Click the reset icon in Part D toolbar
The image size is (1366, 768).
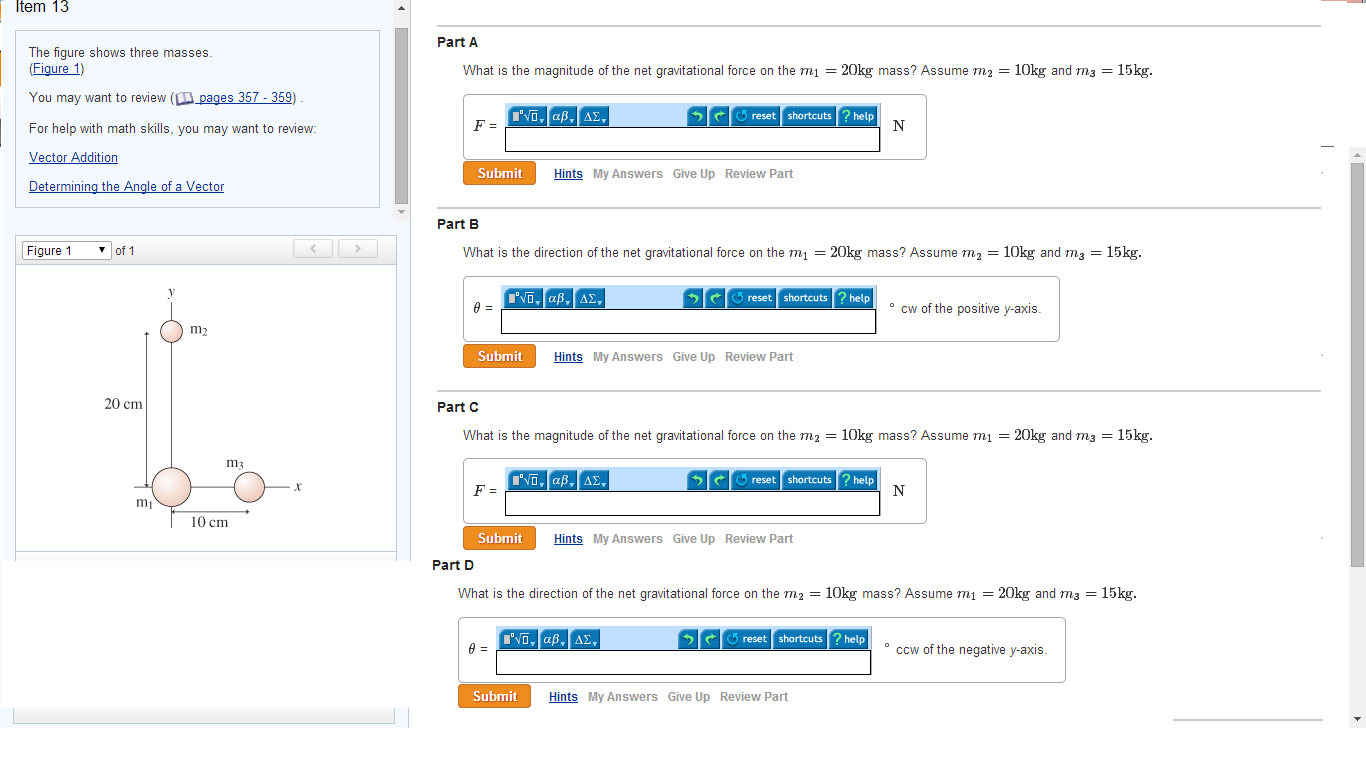(x=746, y=638)
